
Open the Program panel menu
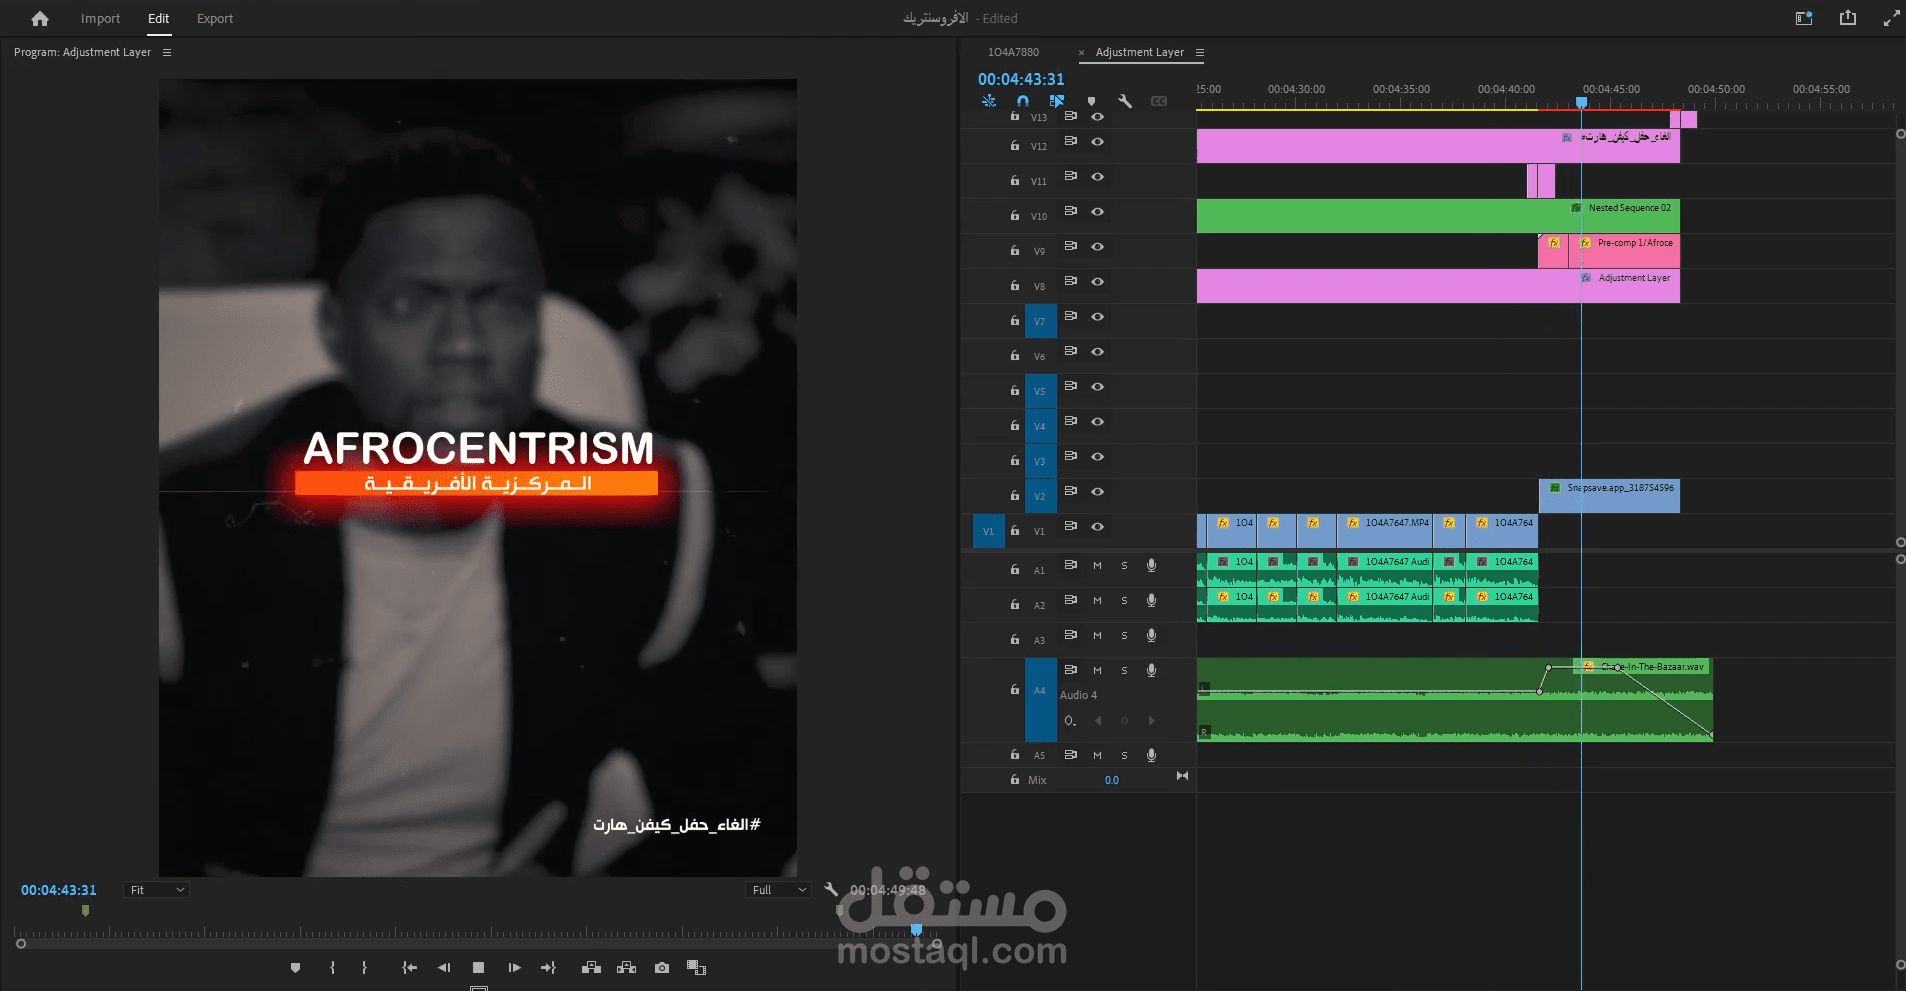168,52
